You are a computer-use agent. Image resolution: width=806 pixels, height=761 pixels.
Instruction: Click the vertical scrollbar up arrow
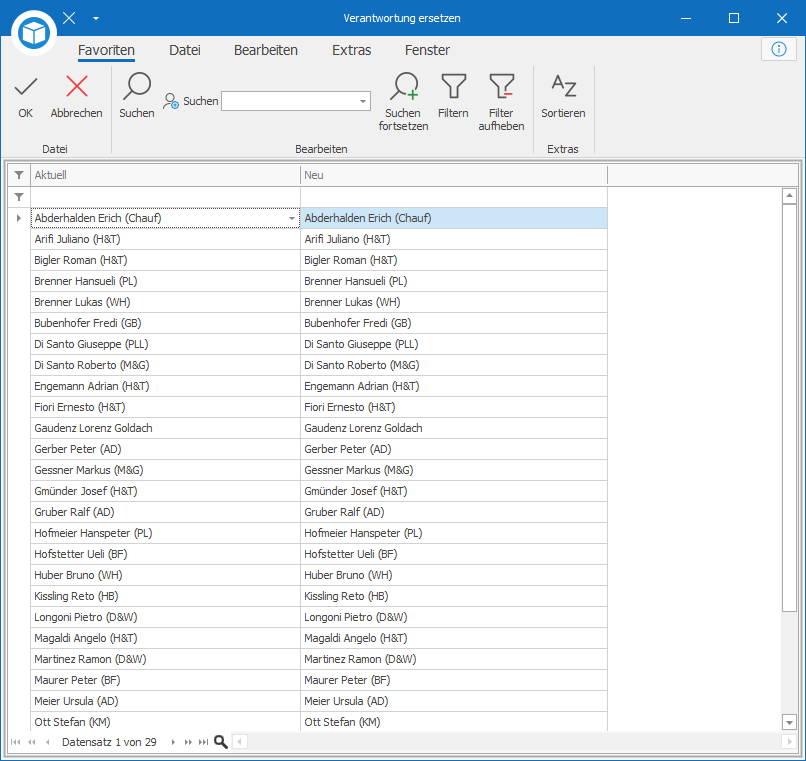click(789, 196)
